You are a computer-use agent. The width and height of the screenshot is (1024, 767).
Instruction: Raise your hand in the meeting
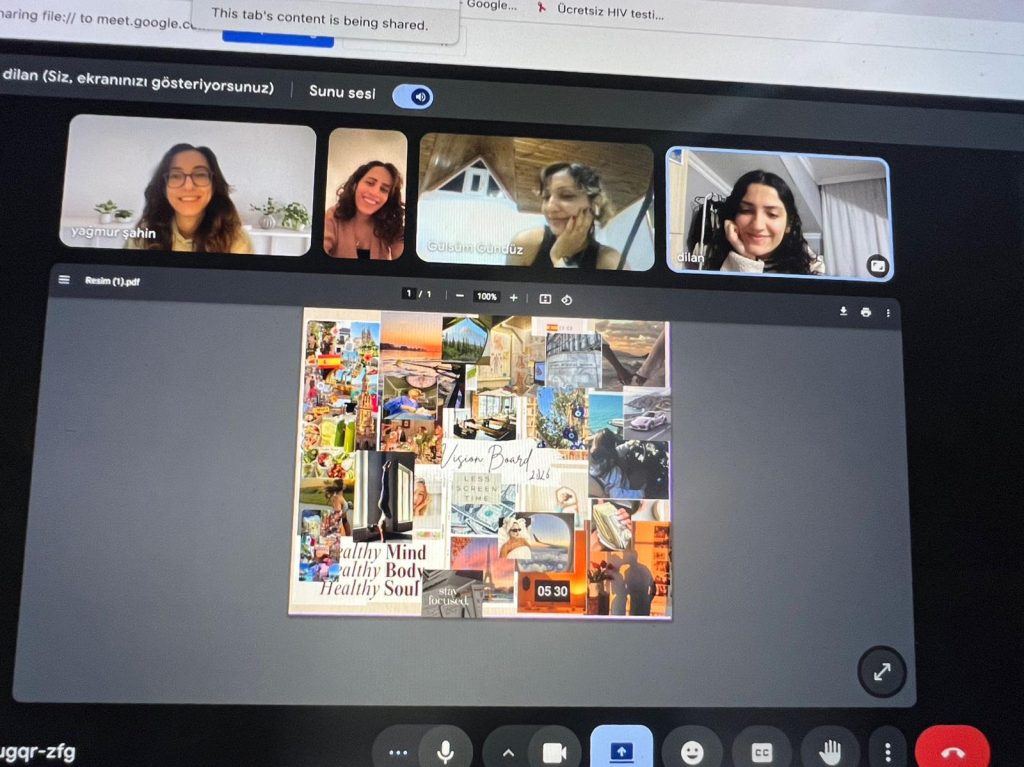pyautogui.click(x=829, y=752)
